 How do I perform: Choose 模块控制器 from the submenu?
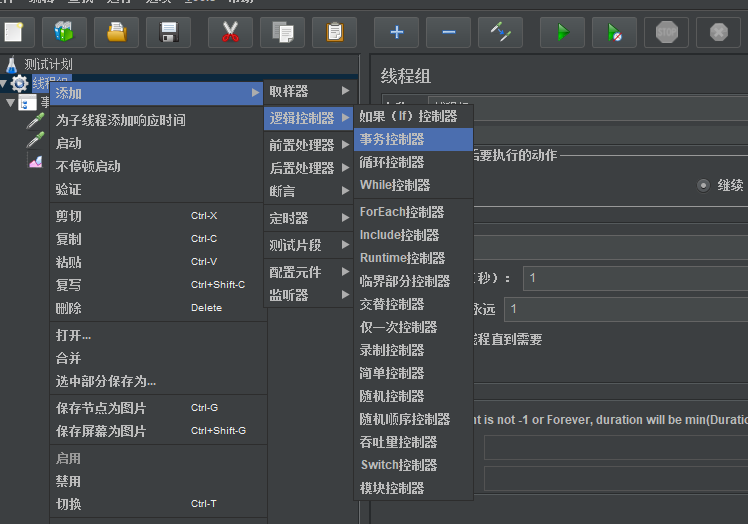click(414, 488)
